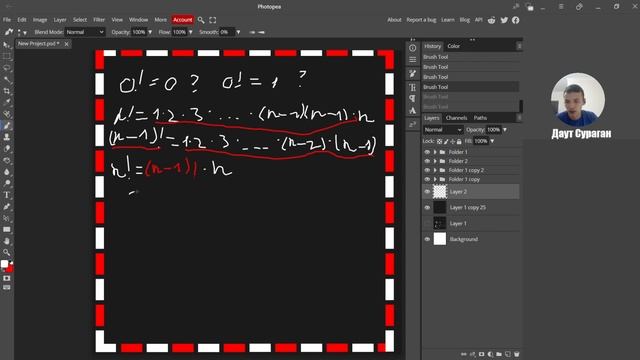Select the Layer 2 thumbnail
This screenshot has width=640, height=360.
440,191
